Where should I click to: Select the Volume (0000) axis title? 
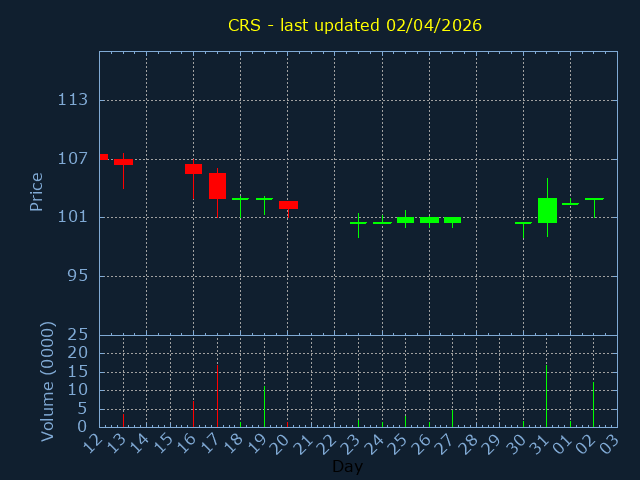tap(47, 381)
